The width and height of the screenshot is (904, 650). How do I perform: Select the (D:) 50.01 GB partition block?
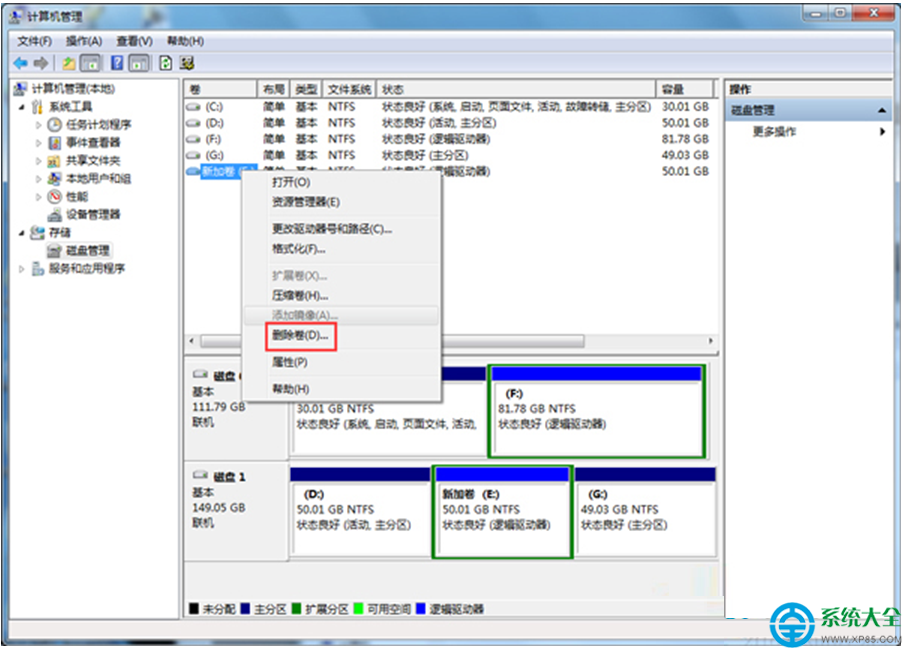[x=360, y=512]
